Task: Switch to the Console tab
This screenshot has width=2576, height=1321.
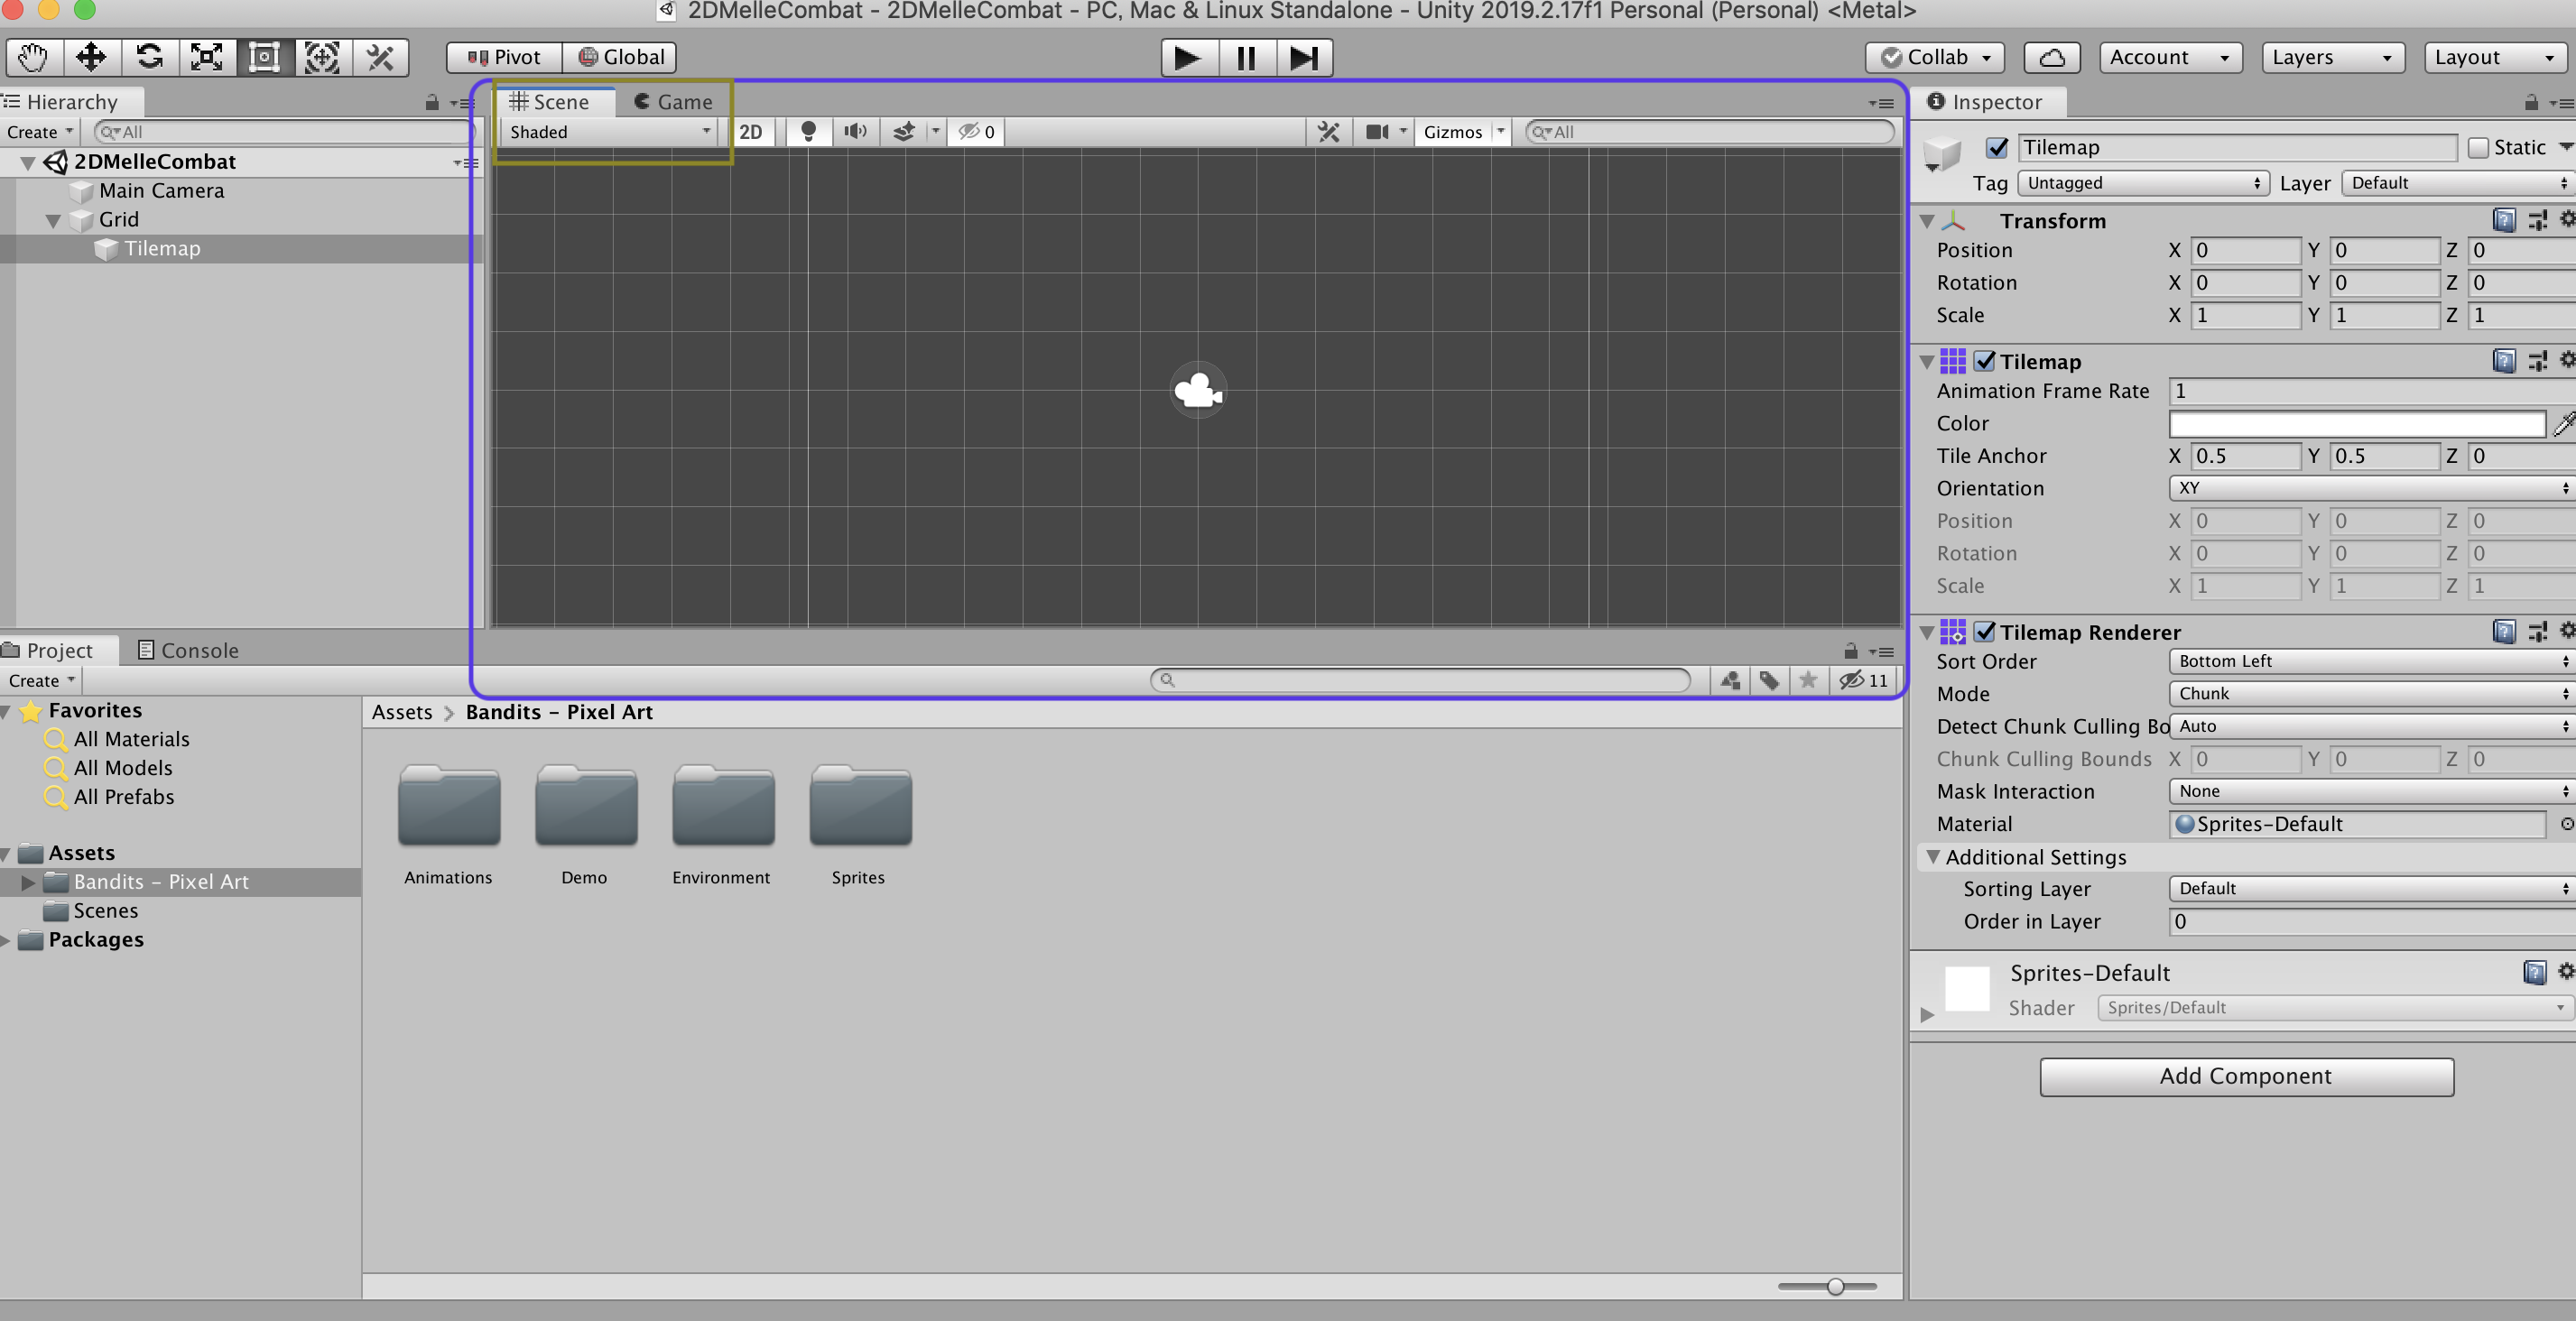Action: (188, 650)
